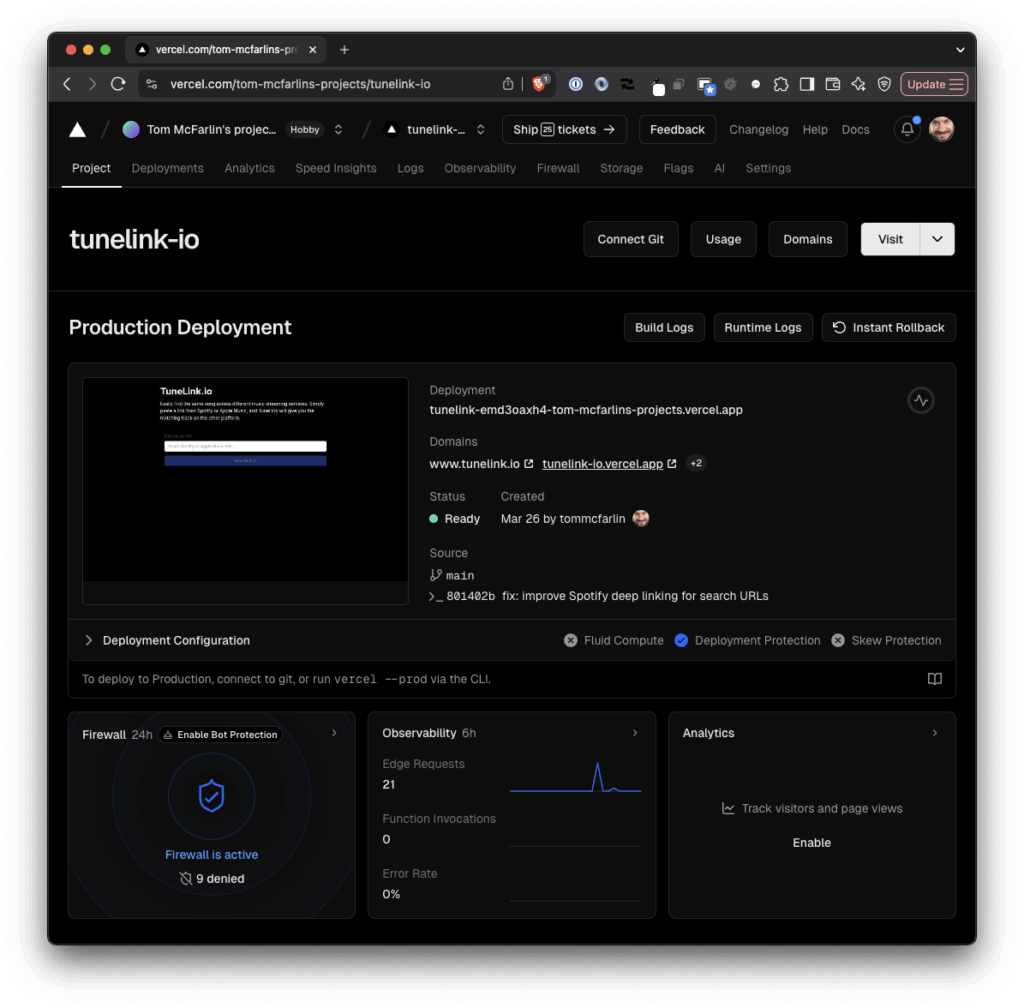Click the book documentation icon
Image resolution: width=1024 pixels, height=1008 pixels.
935,679
